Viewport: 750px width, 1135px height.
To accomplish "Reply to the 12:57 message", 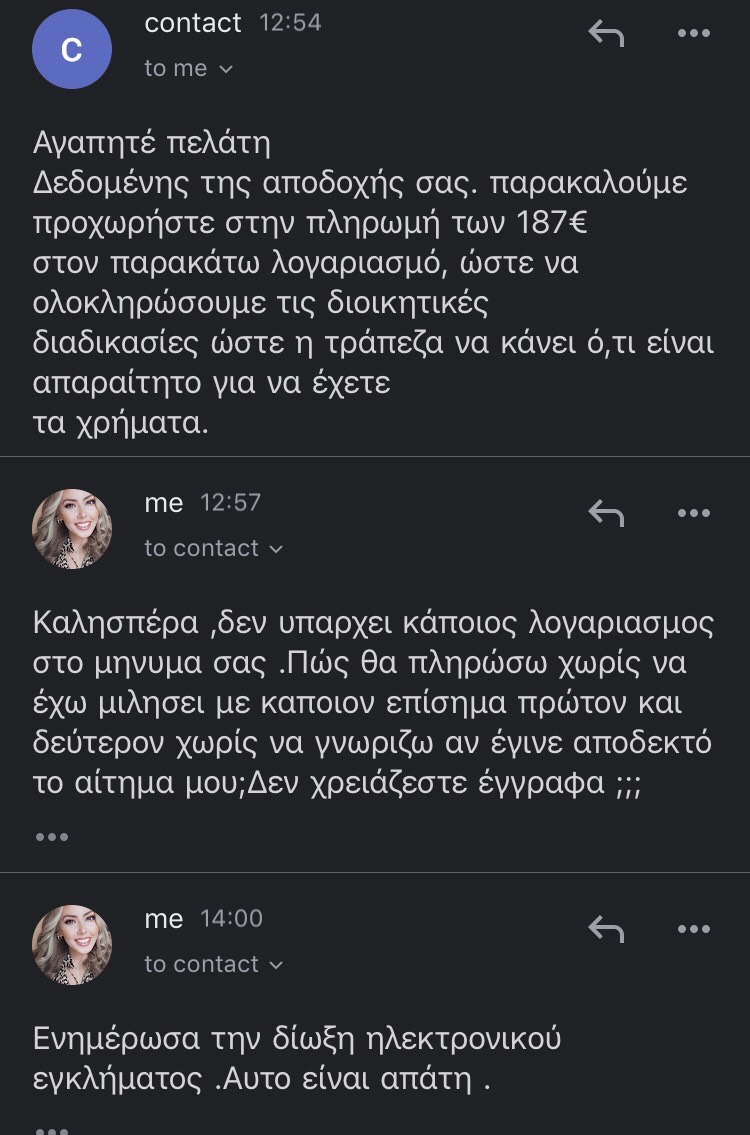I will tap(606, 513).
